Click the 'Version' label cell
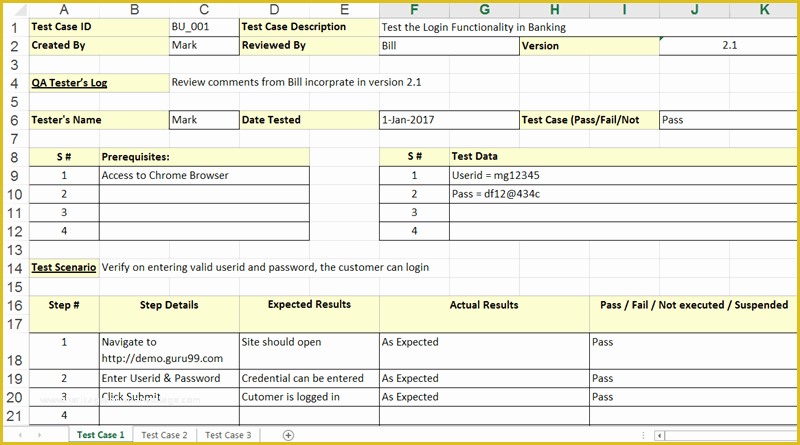This screenshot has width=800, height=445. tap(589, 46)
